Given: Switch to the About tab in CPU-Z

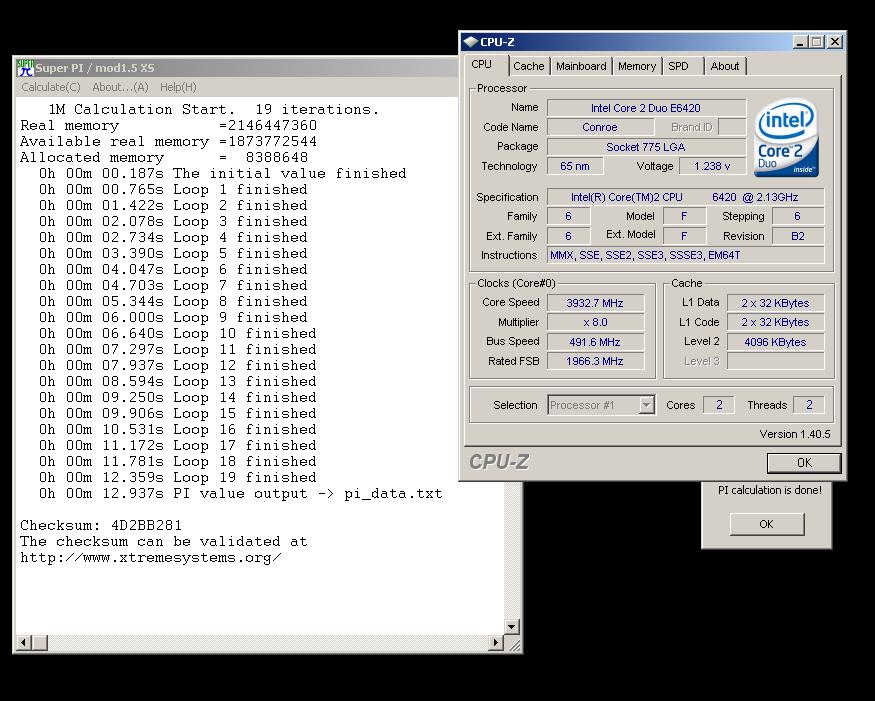Looking at the screenshot, I should point(724,66).
